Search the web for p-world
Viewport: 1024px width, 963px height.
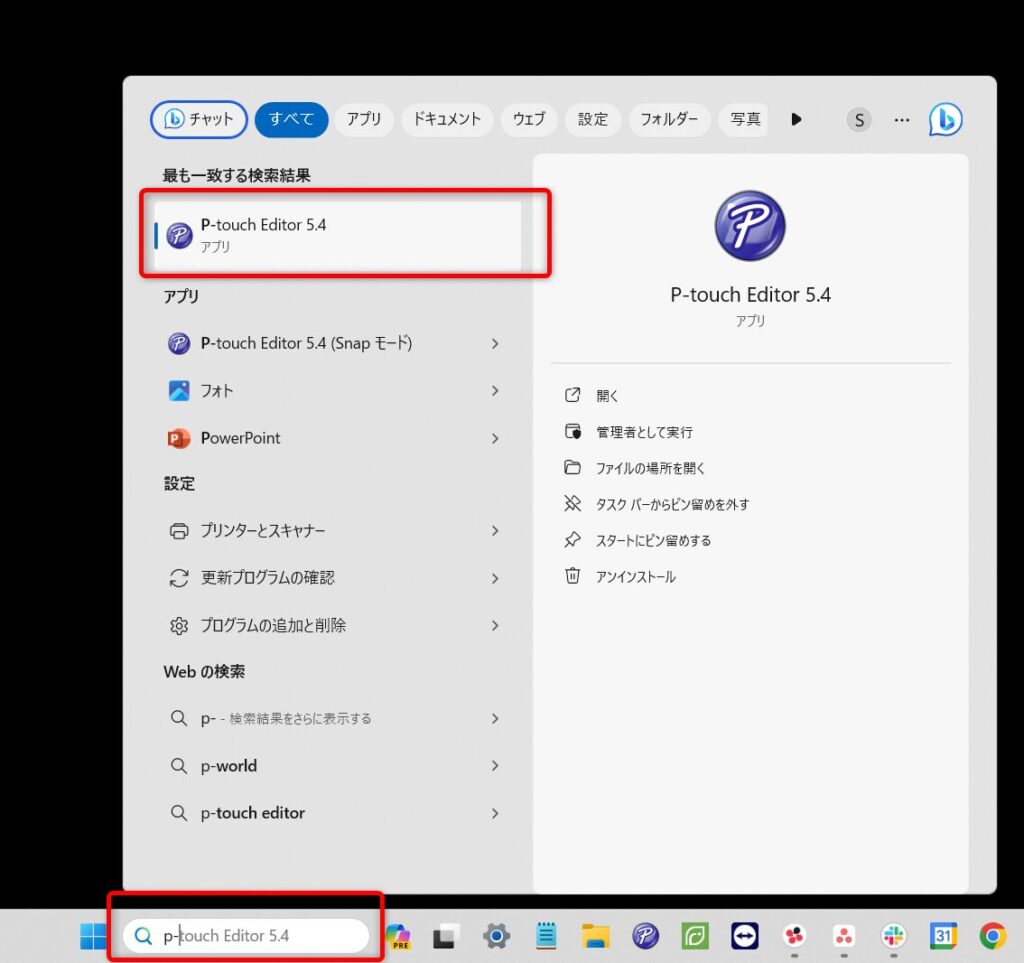point(335,766)
